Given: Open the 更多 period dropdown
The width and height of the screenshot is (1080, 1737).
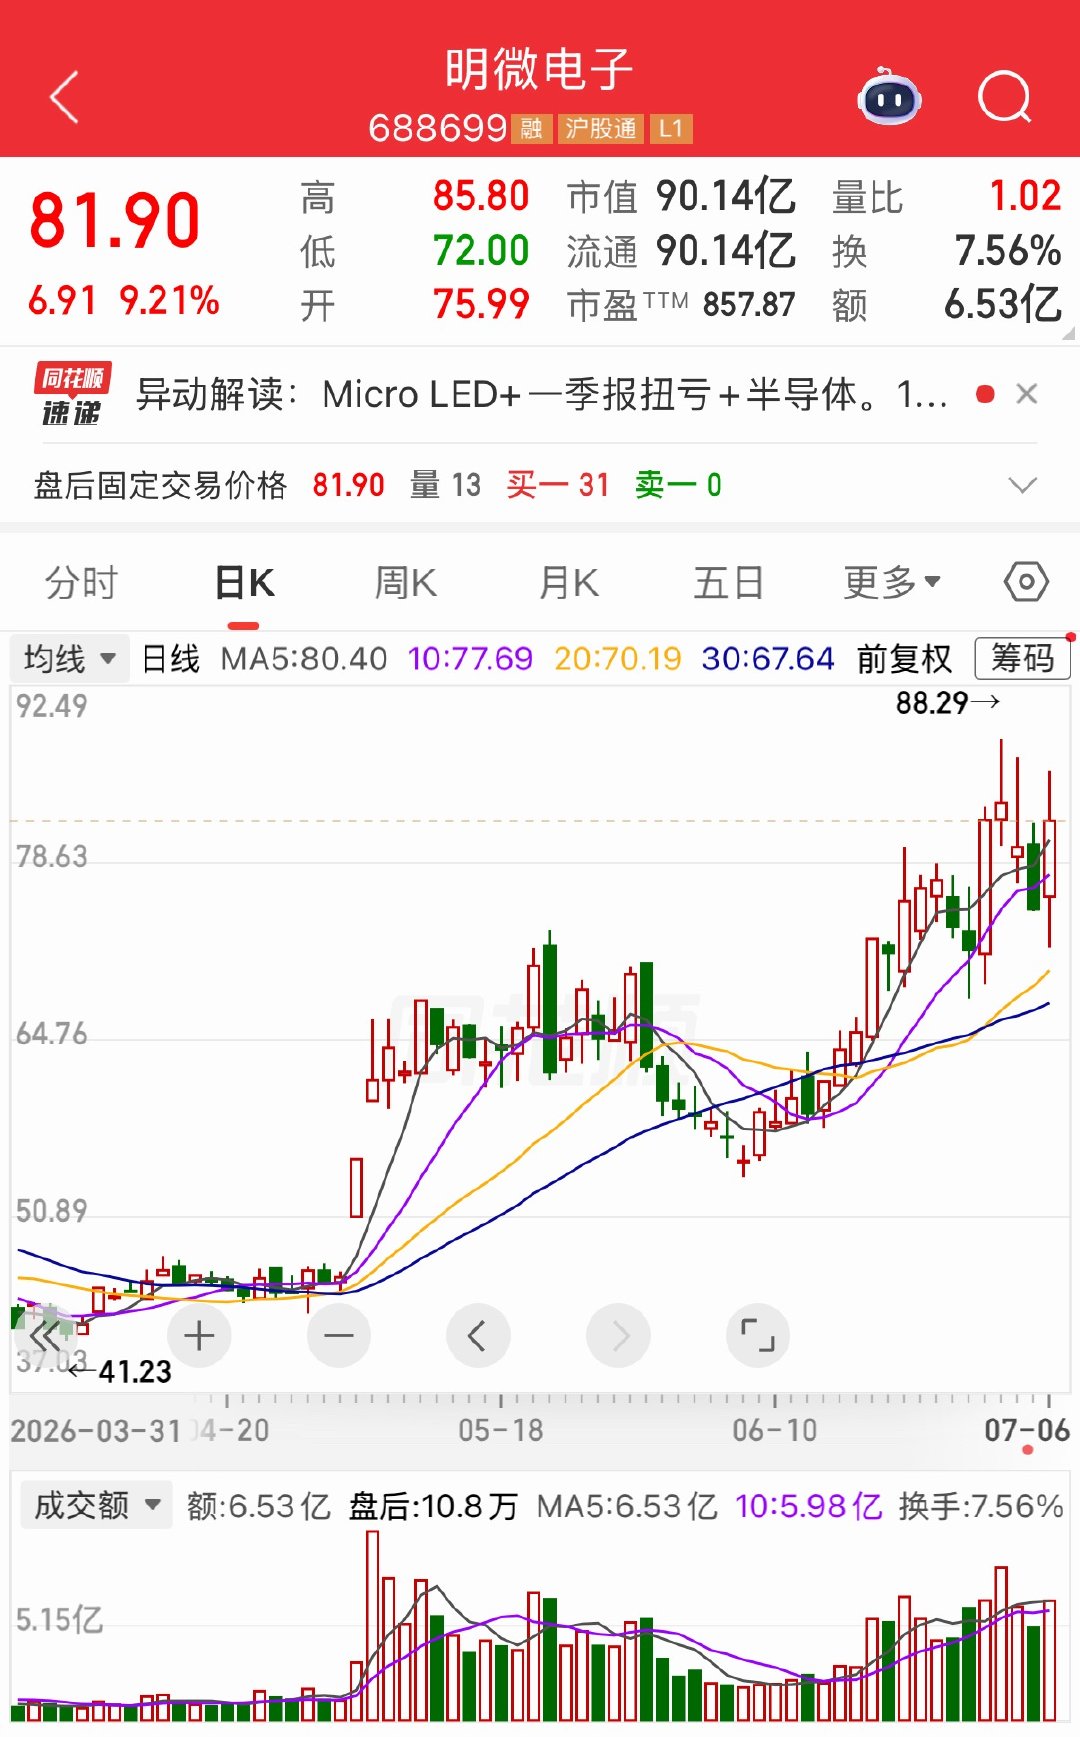Looking at the screenshot, I should [x=891, y=582].
